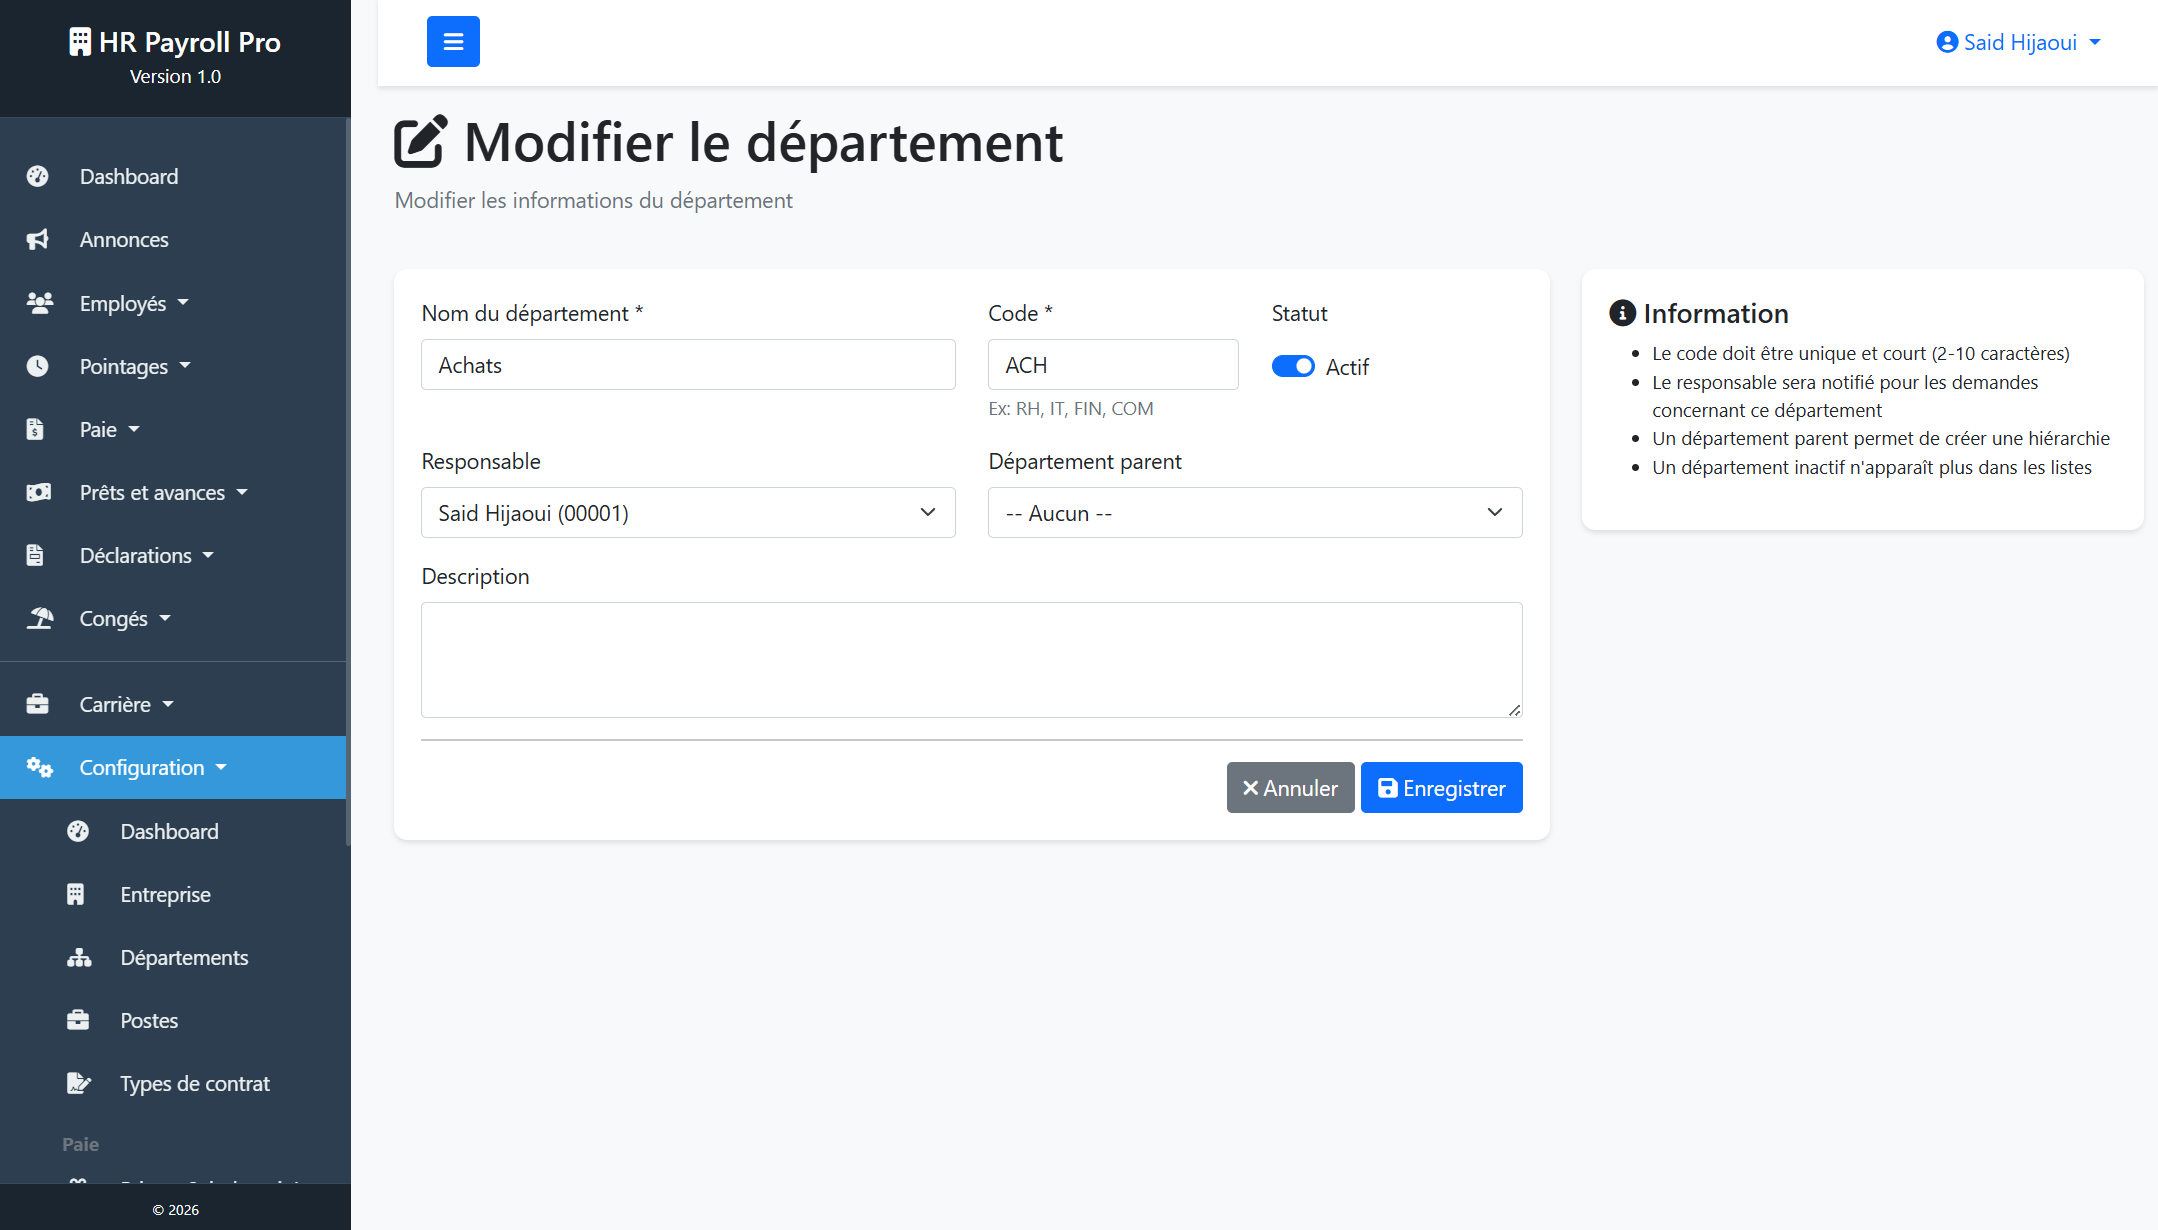Click the Déclarations document icon

(x=36, y=555)
